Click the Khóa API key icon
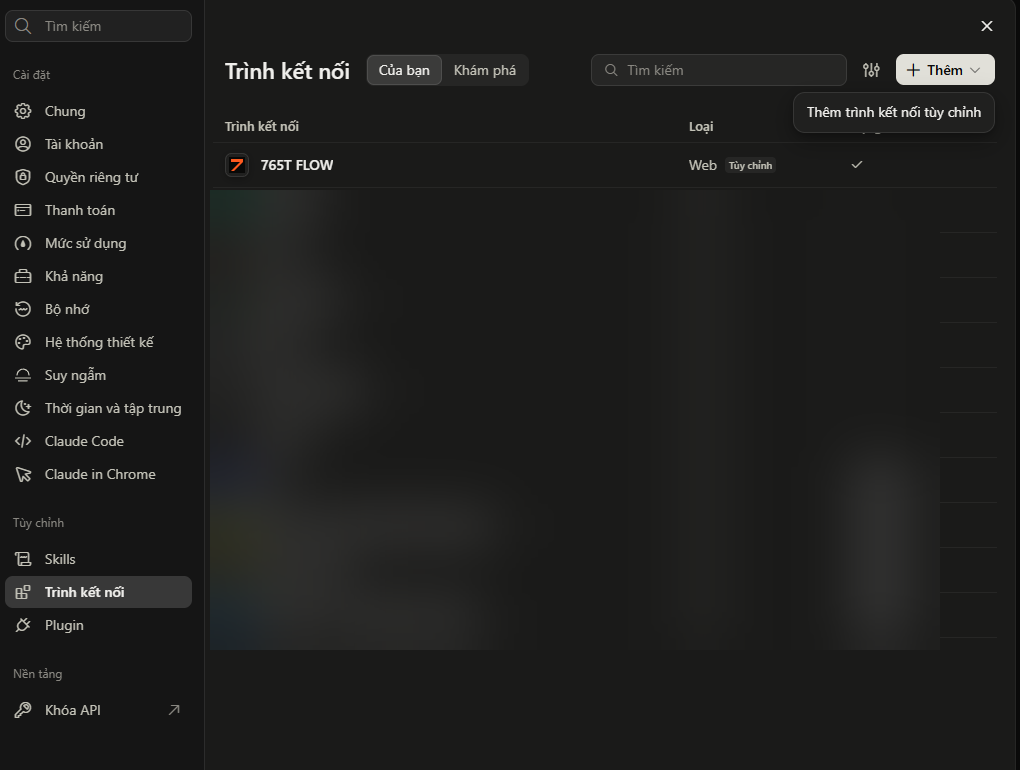This screenshot has height=770, width=1020. point(23,710)
